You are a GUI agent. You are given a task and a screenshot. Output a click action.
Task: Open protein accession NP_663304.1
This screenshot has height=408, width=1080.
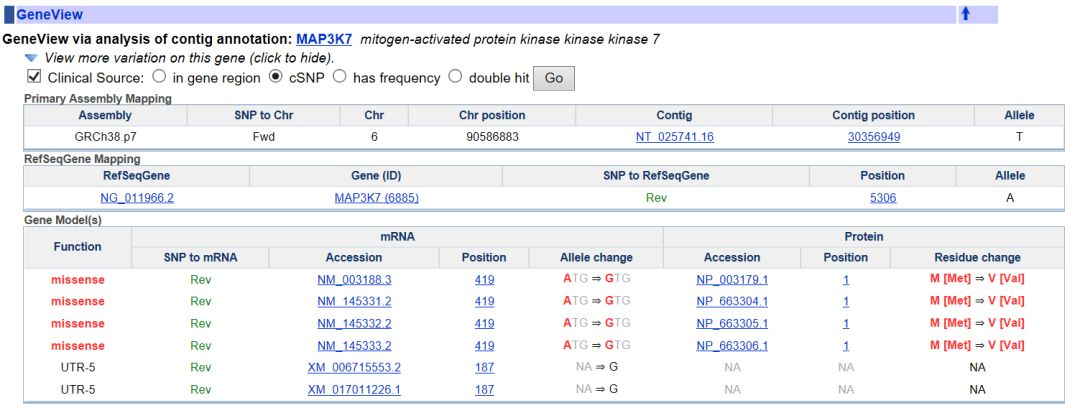[x=732, y=301]
